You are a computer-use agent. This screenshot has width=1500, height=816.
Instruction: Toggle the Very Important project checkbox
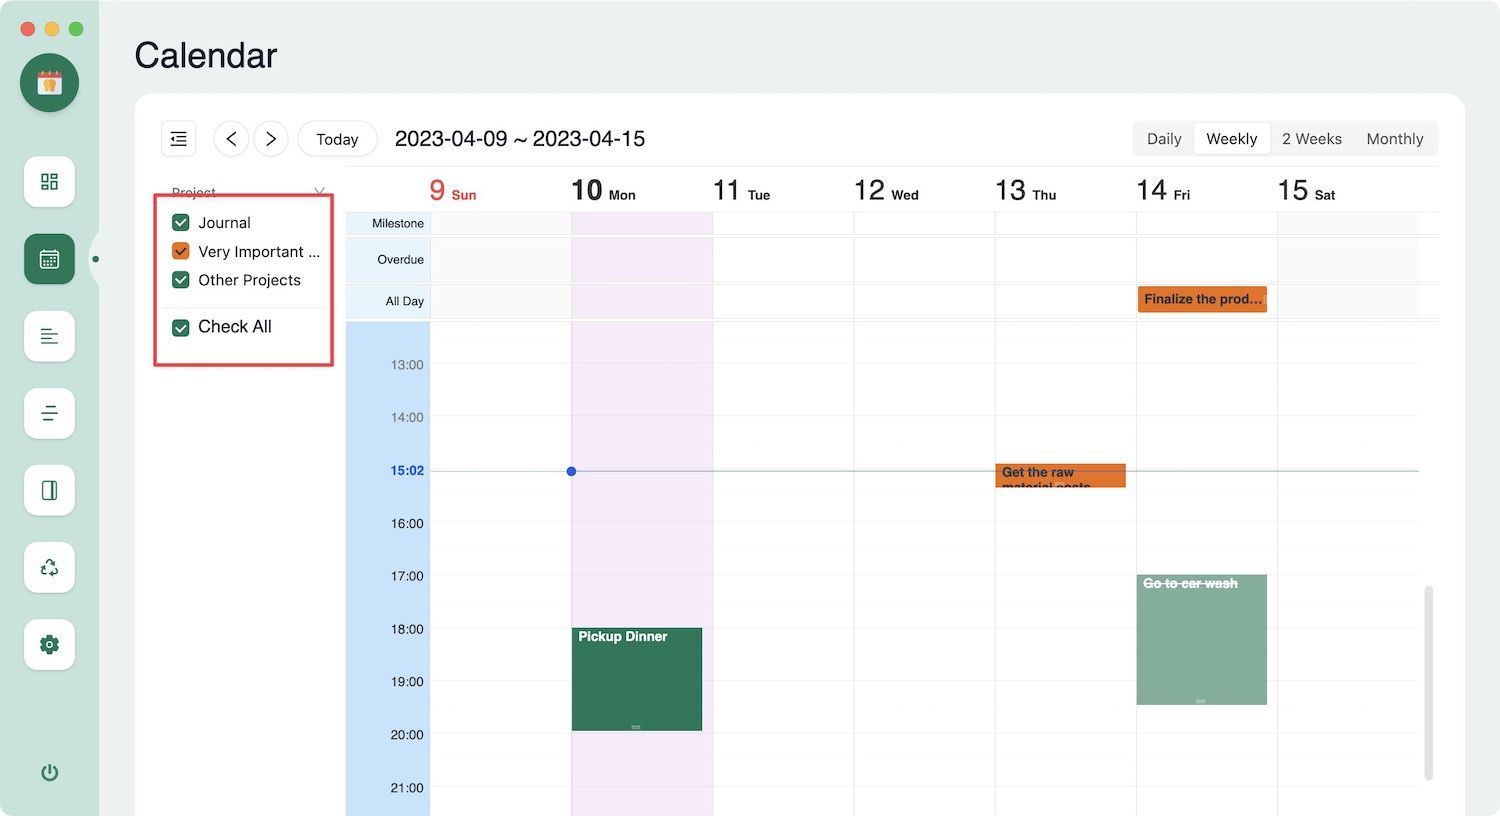tap(181, 251)
